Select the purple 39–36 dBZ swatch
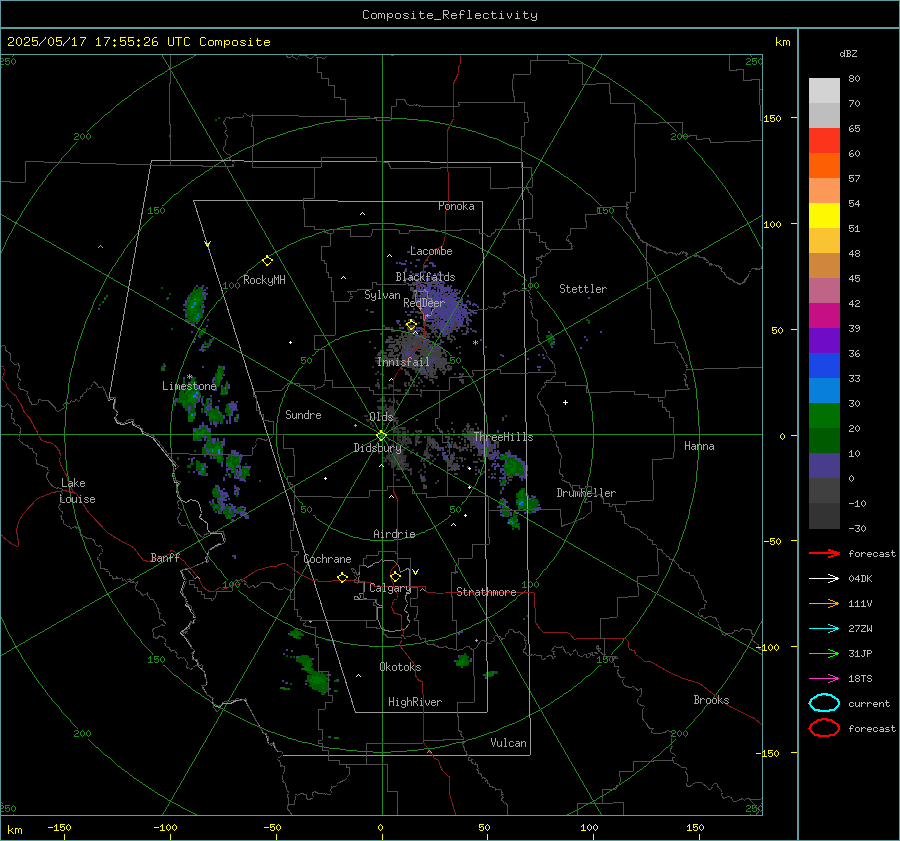Image resolution: width=900 pixels, height=841 pixels. tap(824, 340)
